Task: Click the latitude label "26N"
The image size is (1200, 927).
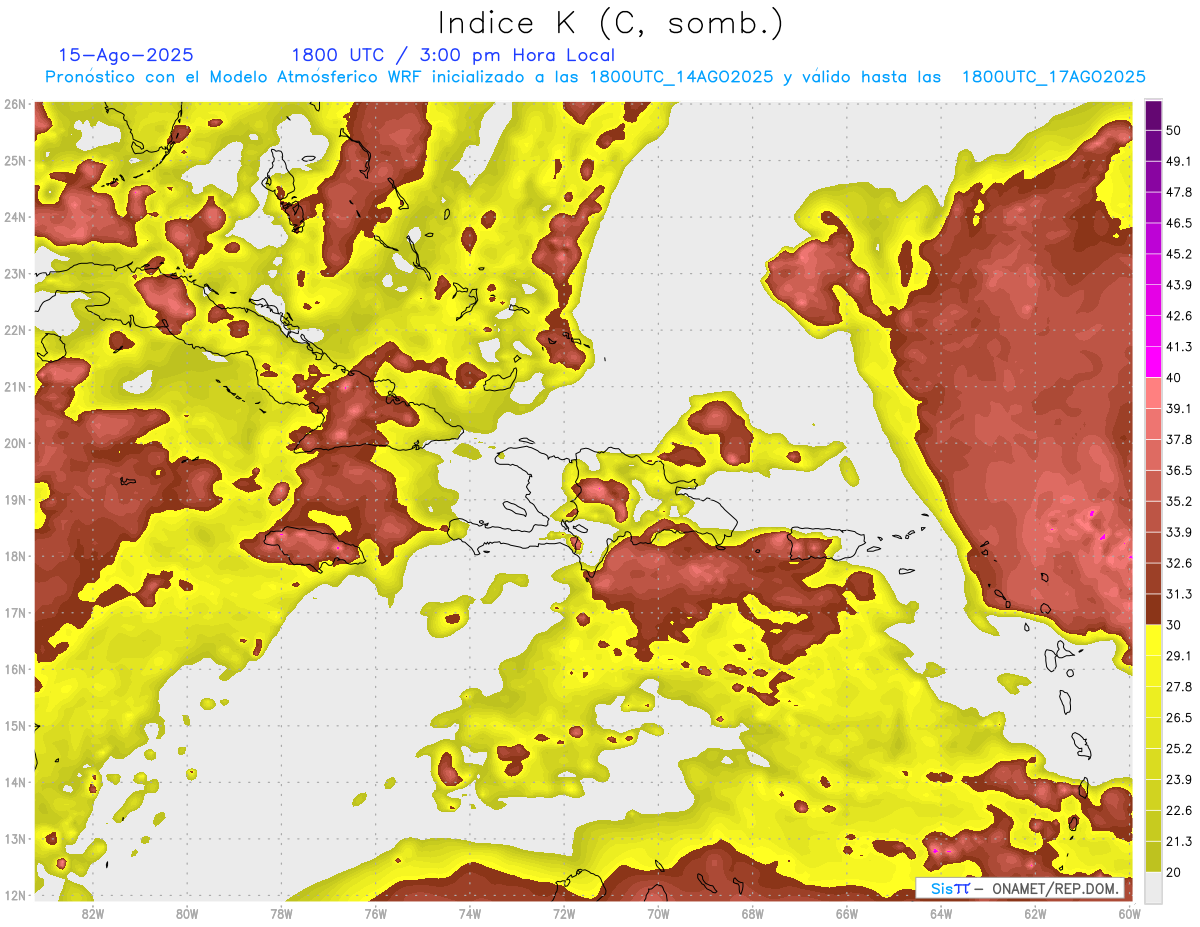Action: point(15,103)
